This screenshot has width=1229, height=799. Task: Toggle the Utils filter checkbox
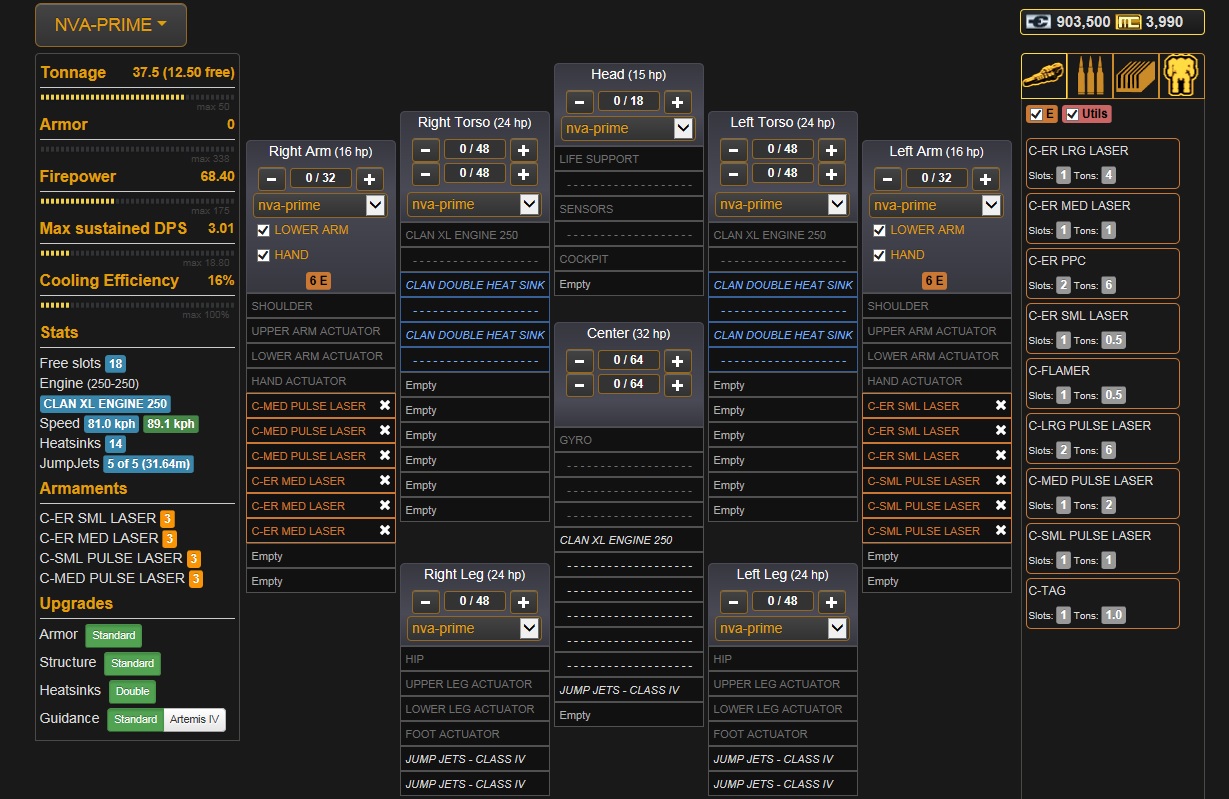[1071, 114]
